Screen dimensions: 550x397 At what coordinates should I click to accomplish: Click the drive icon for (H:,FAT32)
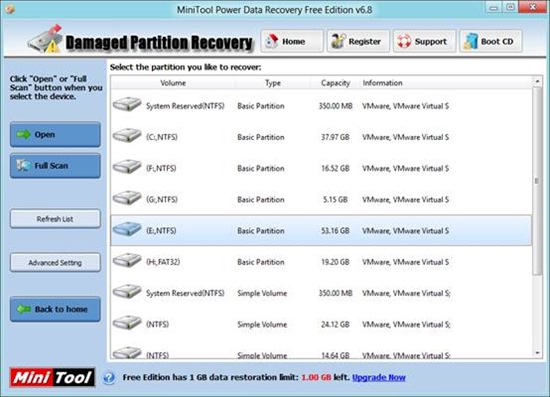click(x=127, y=261)
